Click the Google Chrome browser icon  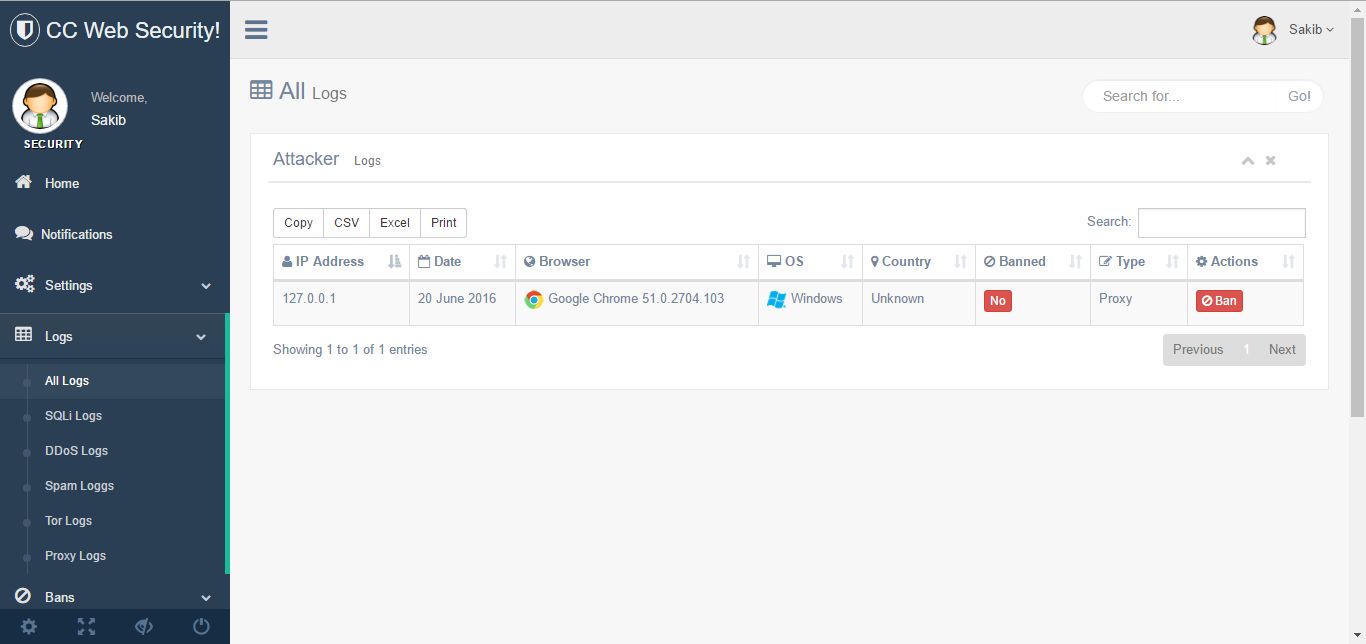(534, 299)
